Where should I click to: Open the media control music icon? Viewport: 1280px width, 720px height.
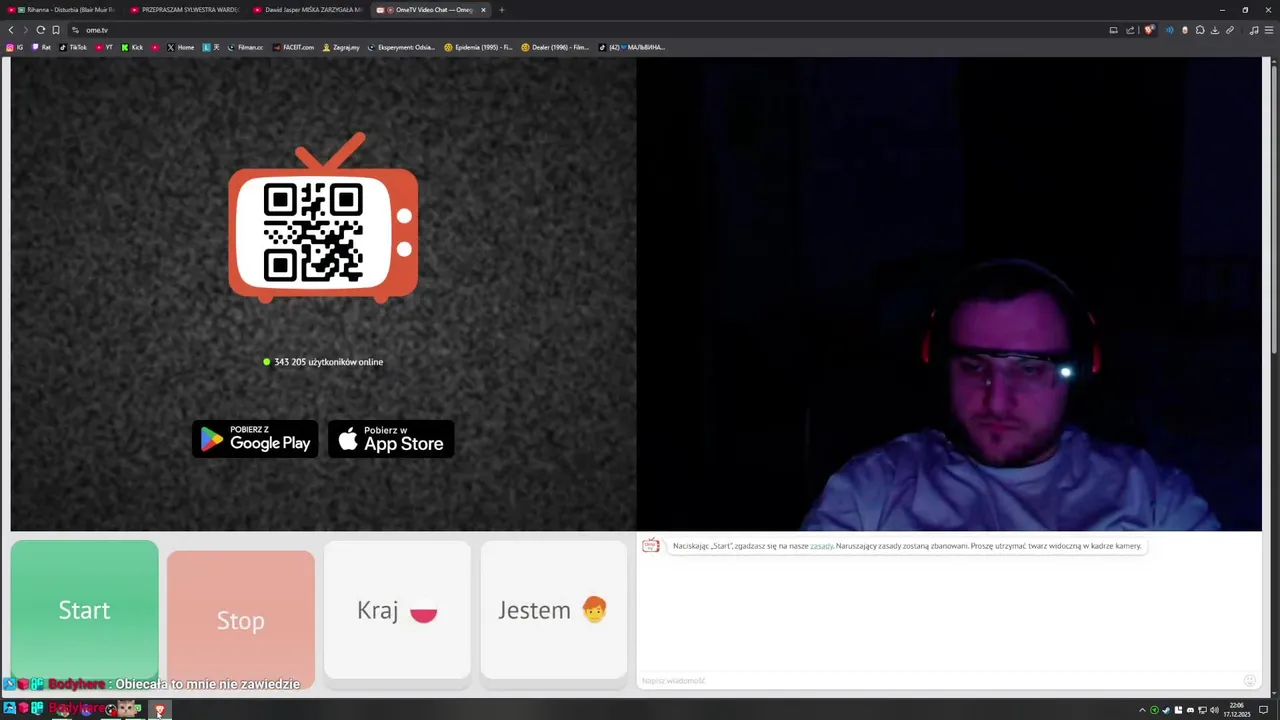tap(1254, 30)
